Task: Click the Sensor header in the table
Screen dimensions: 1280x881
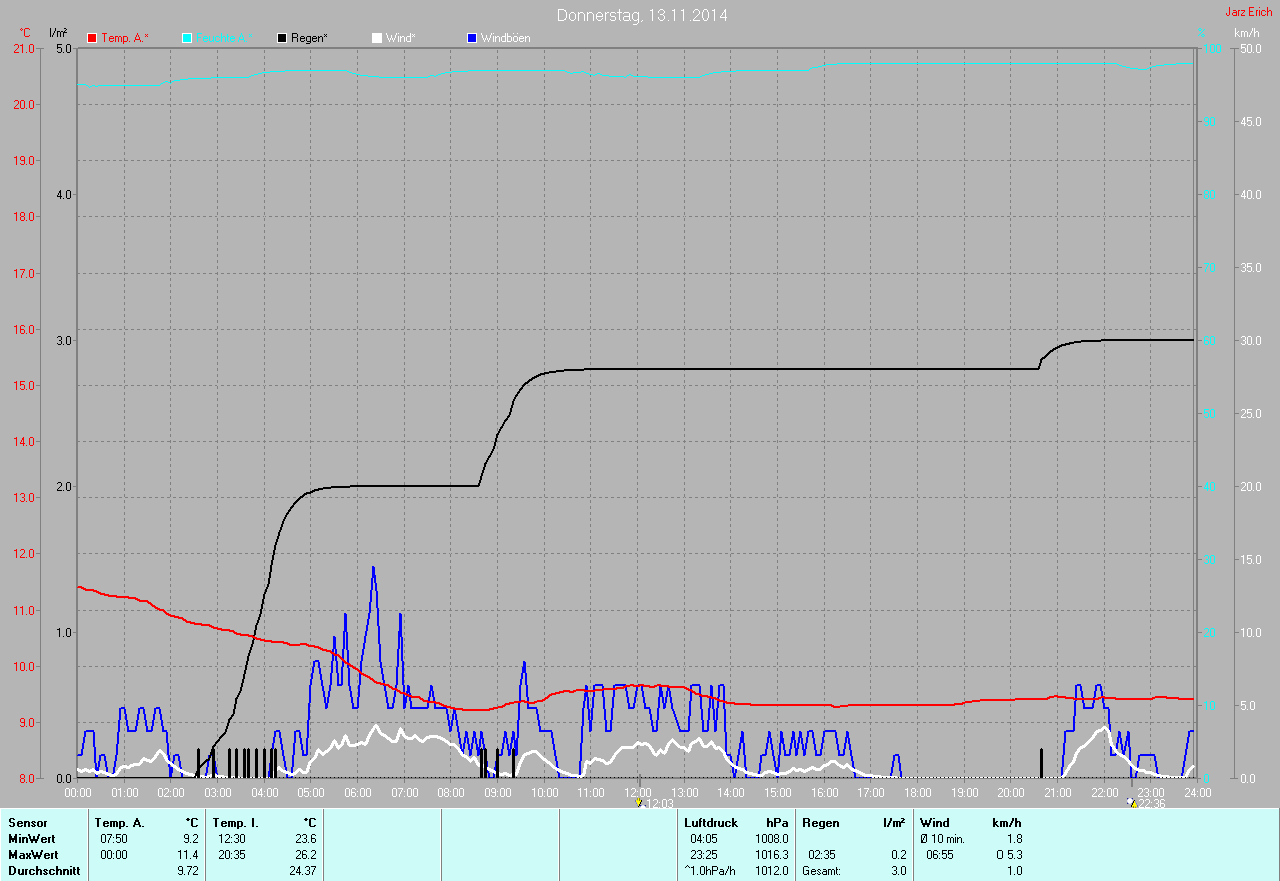Action: point(27,822)
